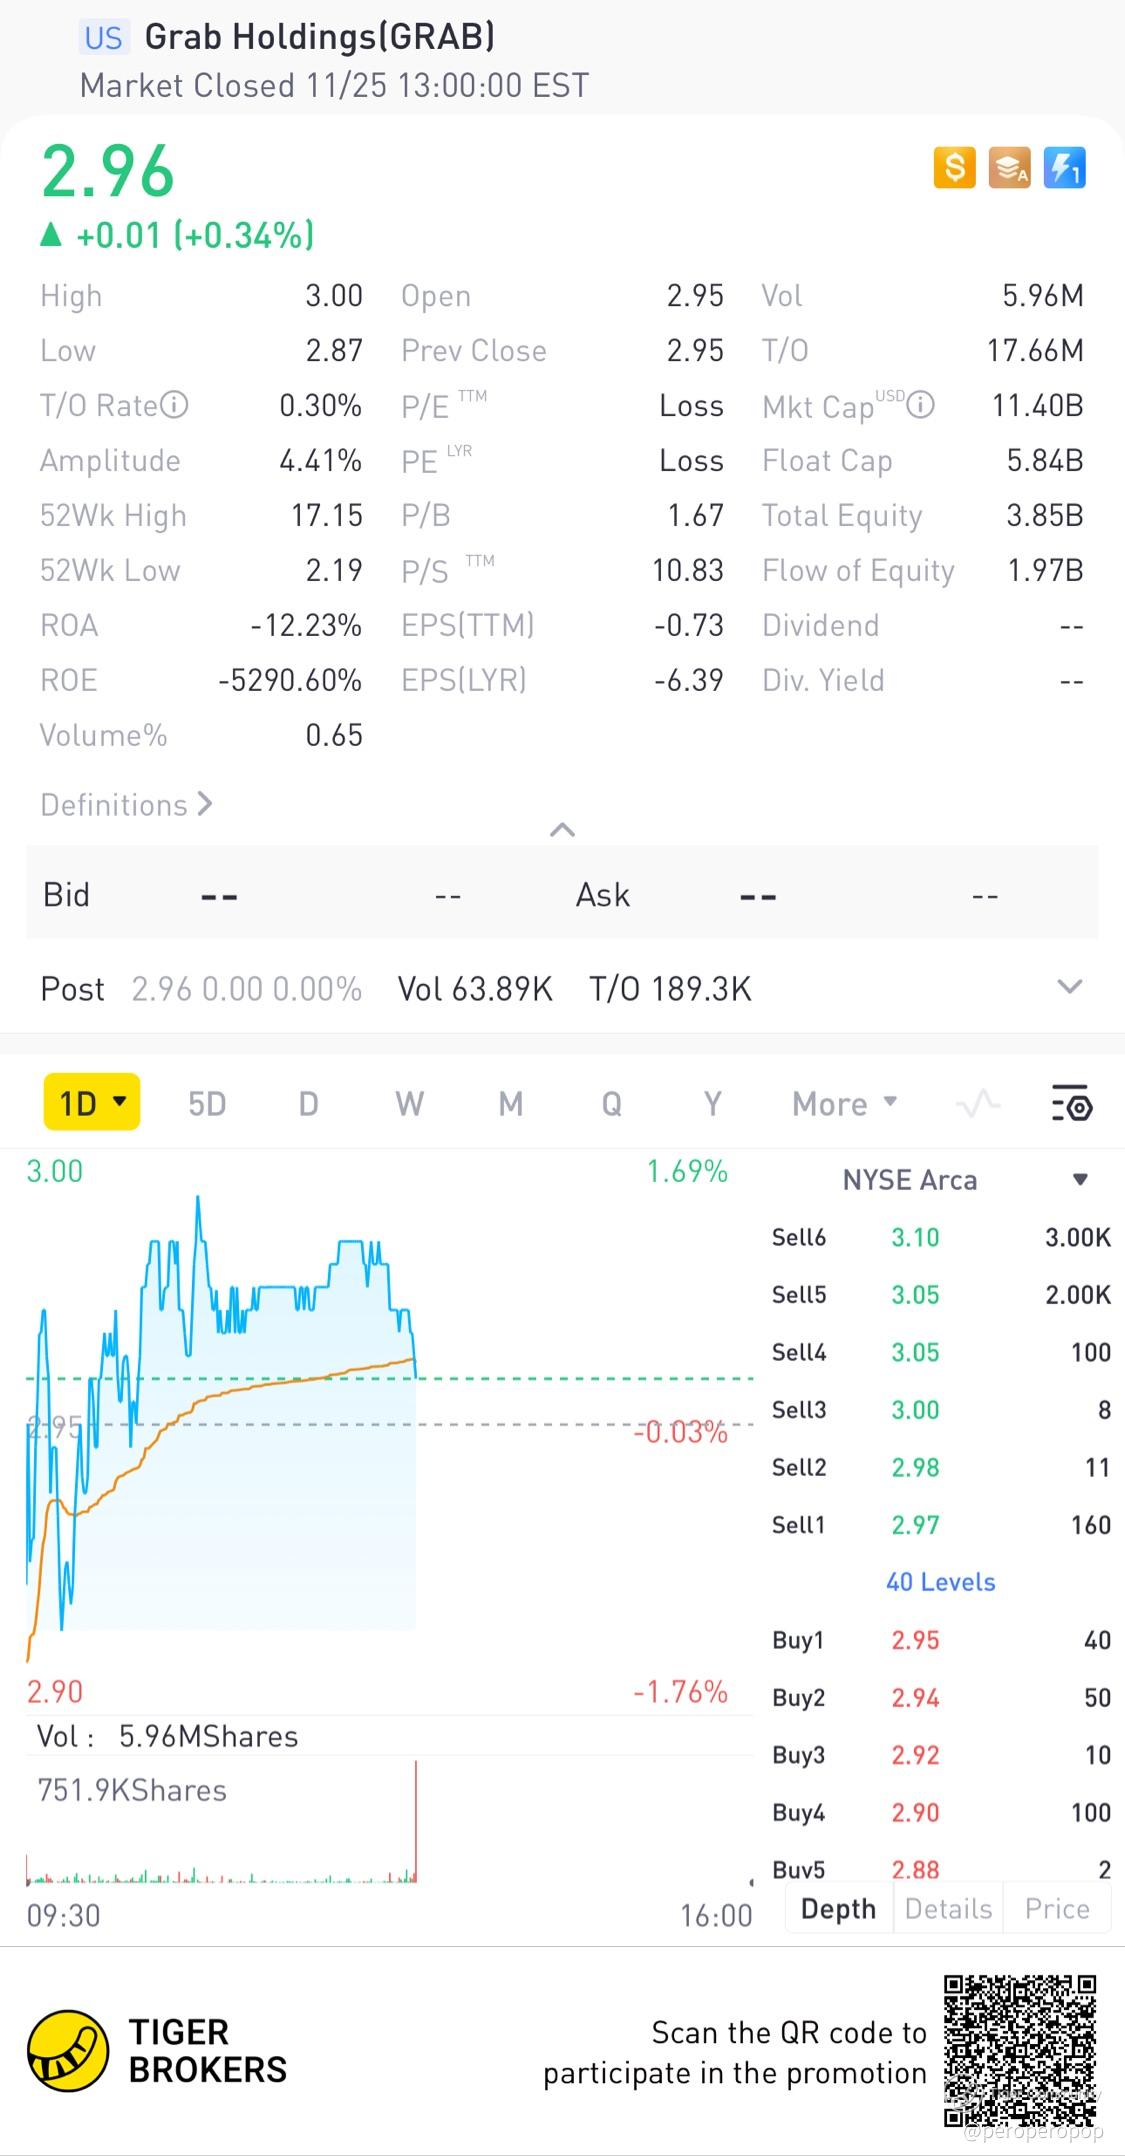Viewport: 1125px width, 2156px height.
Task: Open chart display settings icon
Action: (x=1071, y=1104)
